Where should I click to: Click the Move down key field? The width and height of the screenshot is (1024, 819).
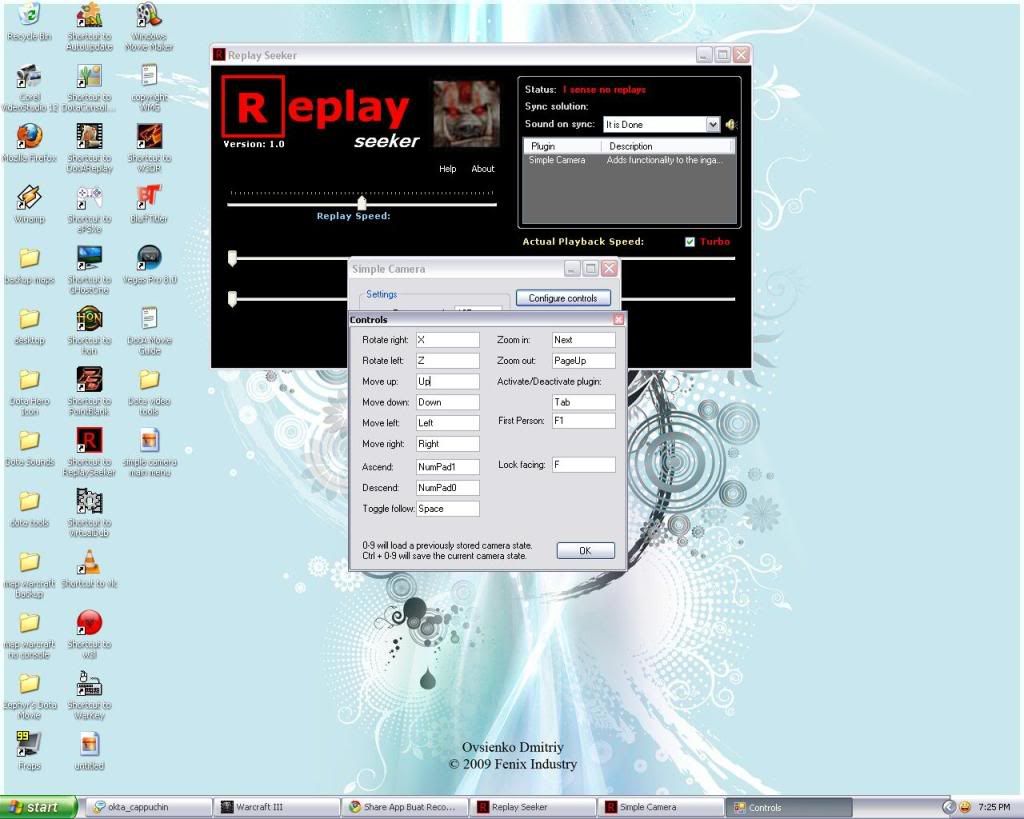pos(447,402)
